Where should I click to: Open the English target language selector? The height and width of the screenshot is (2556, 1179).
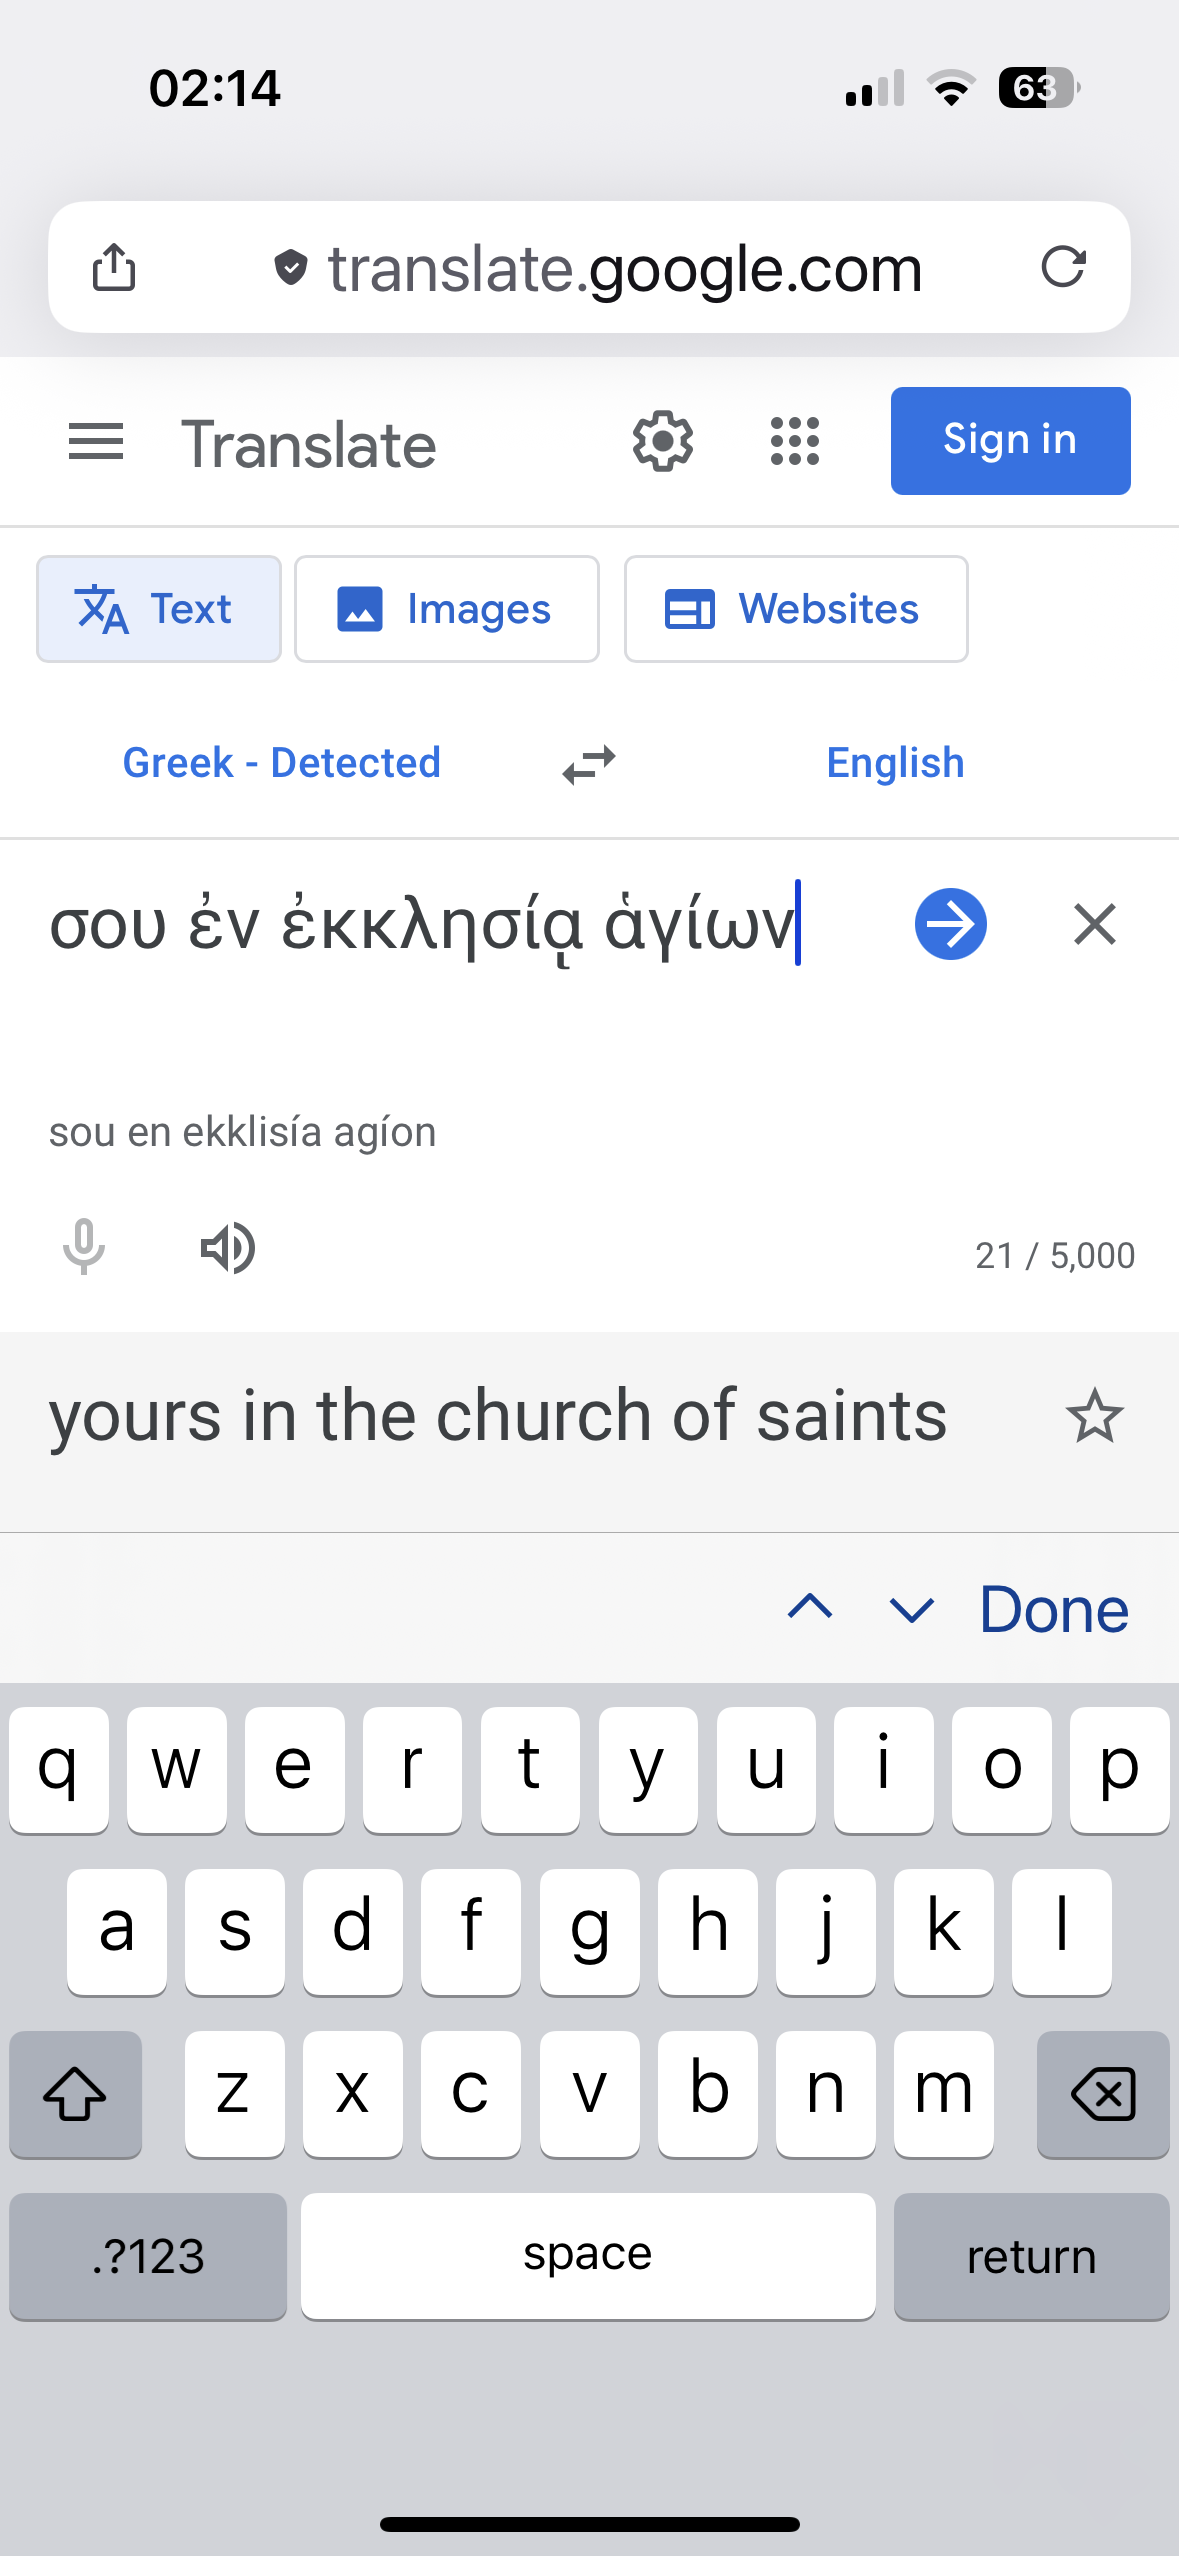[x=895, y=763]
